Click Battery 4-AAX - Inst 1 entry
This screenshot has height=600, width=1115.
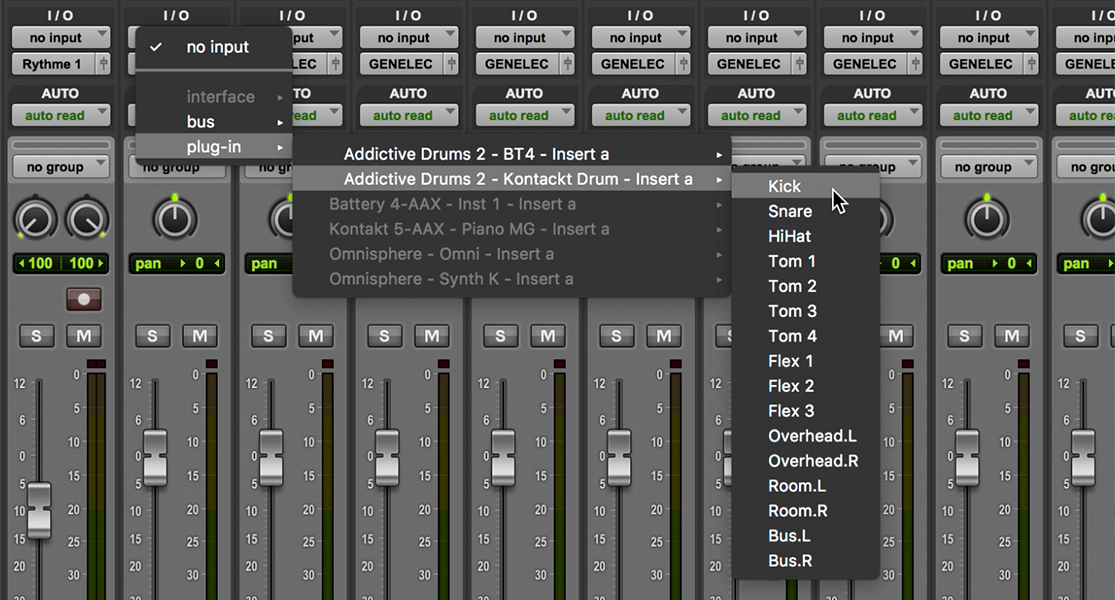click(x=512, y=204)
